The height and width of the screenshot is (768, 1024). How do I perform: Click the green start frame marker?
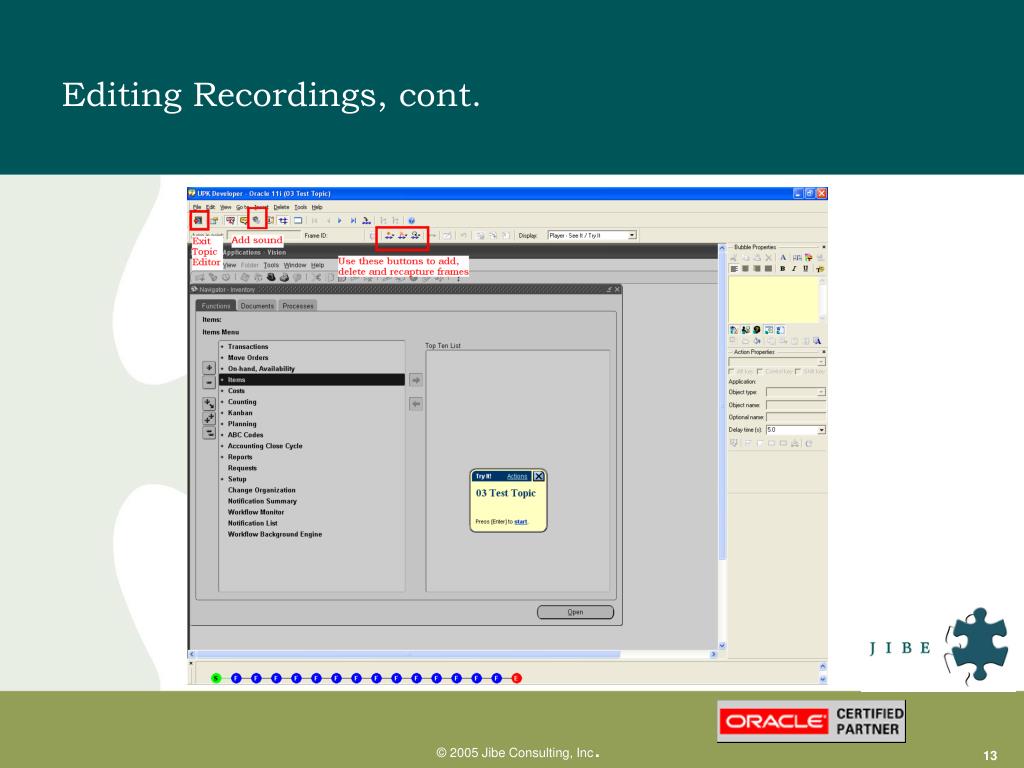216,679
